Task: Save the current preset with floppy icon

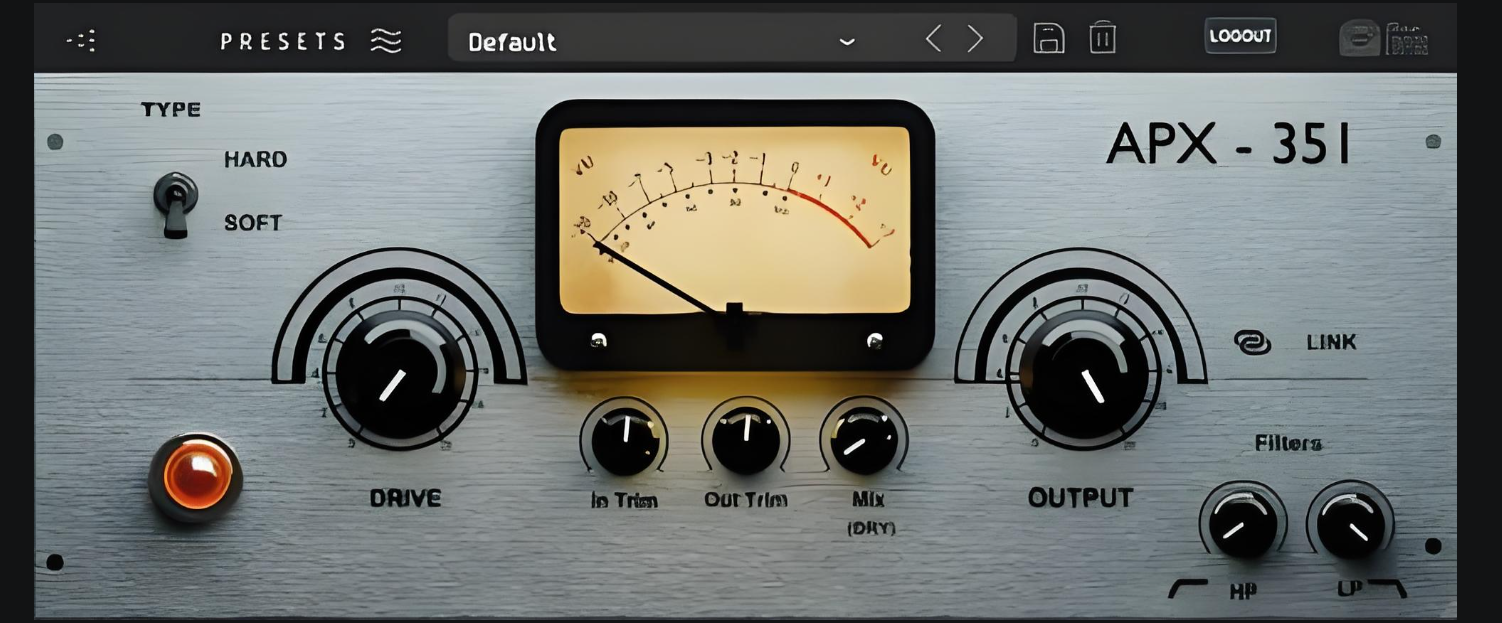Action: pyautogui.click(x=1048, y=39)
